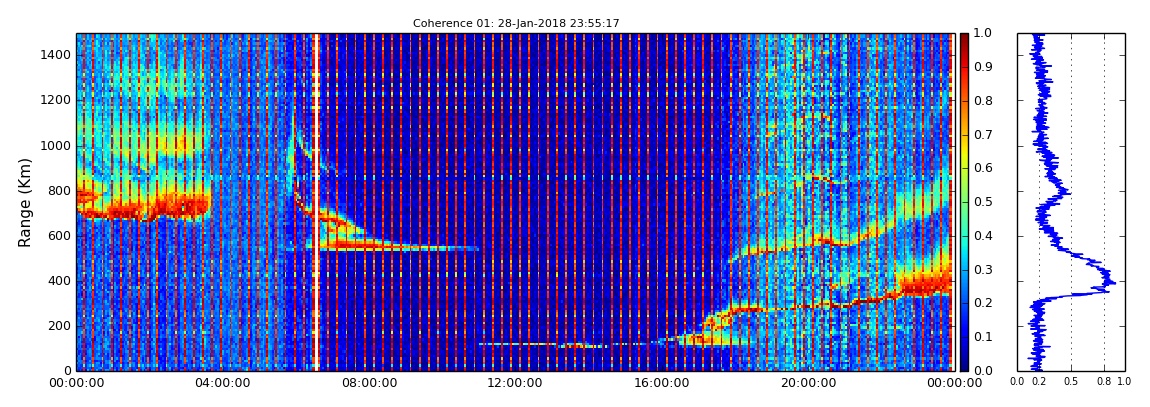Viewport: 1150px width, 407px height.
Task: Click the white vertical gap line near 06:30
Action: click(316, 202)
